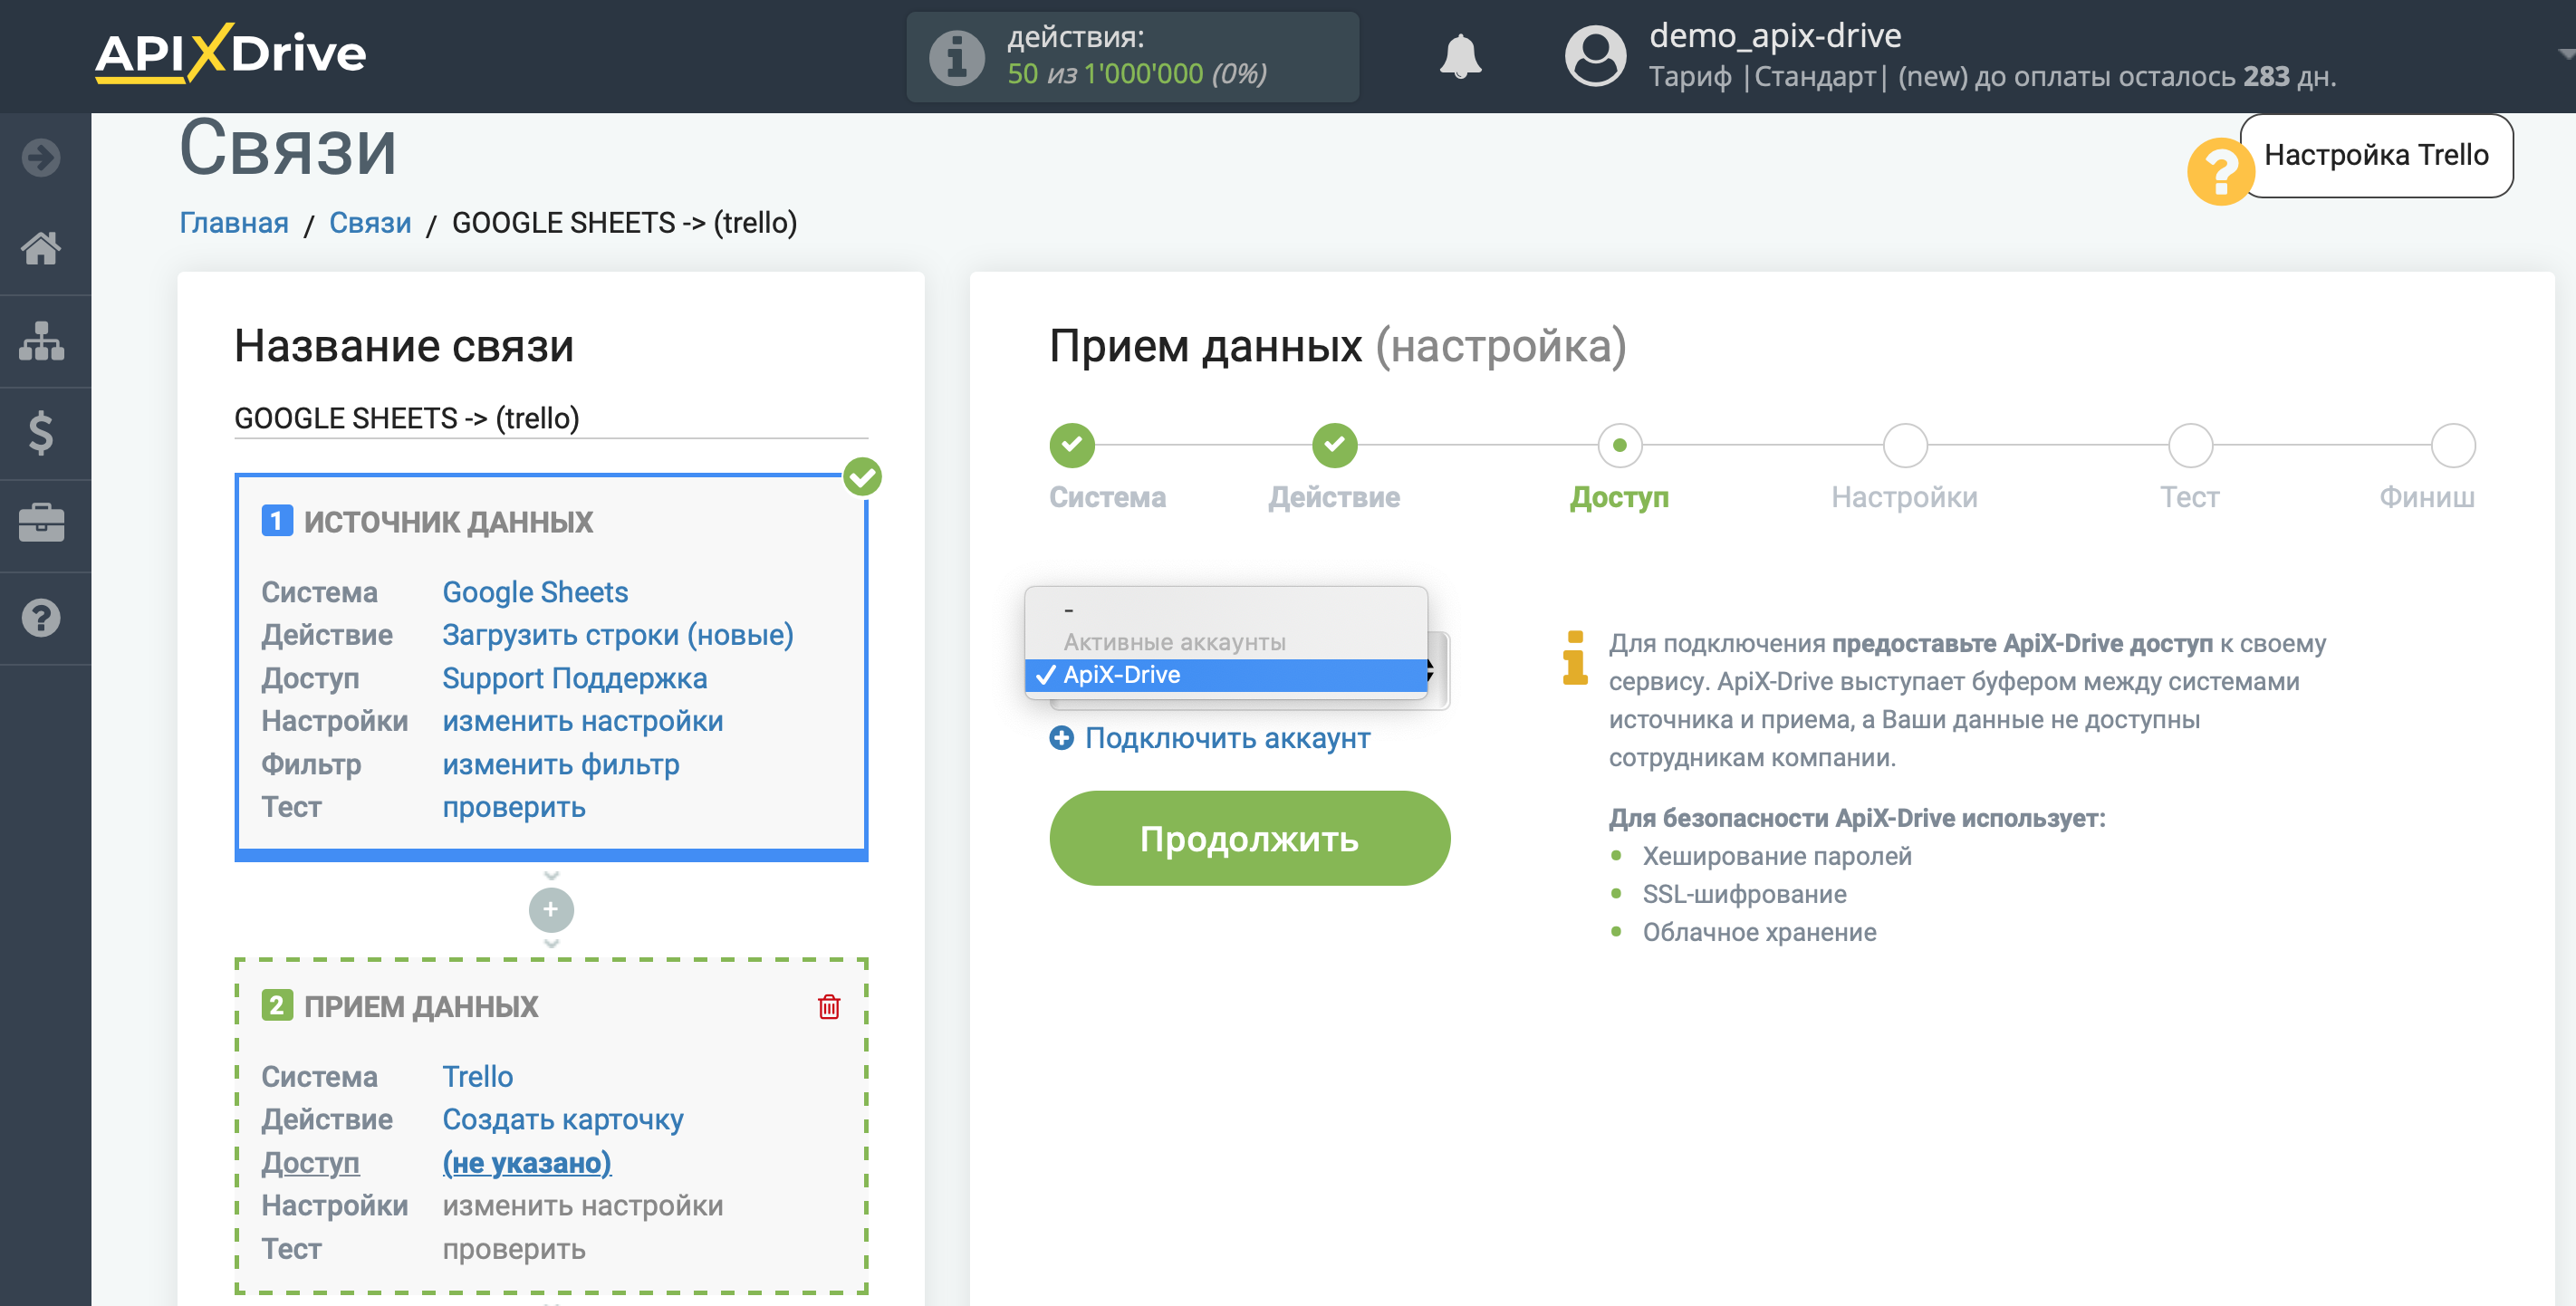Click the yellow info icon beside instructions

click(x=1574, y=658)
